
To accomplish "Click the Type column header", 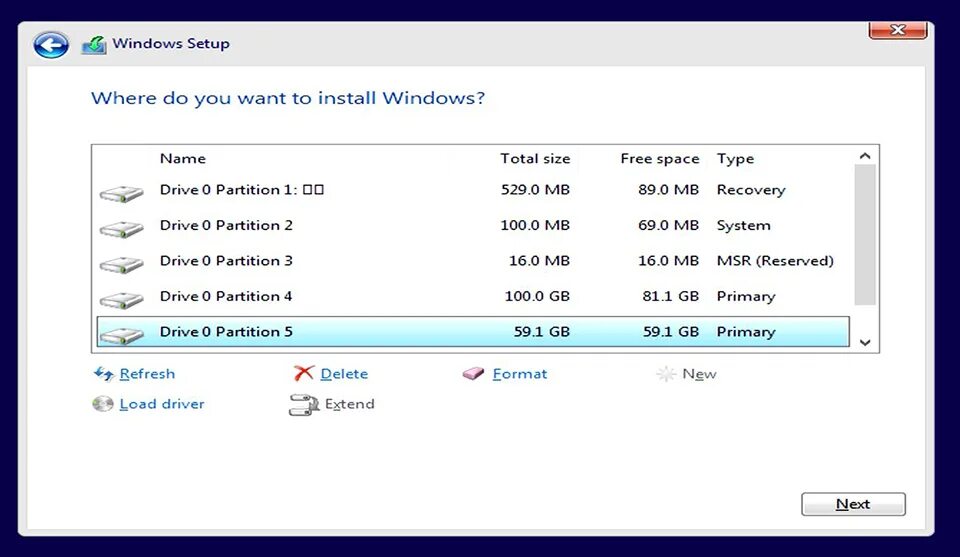I will click(x=735, y=159).
